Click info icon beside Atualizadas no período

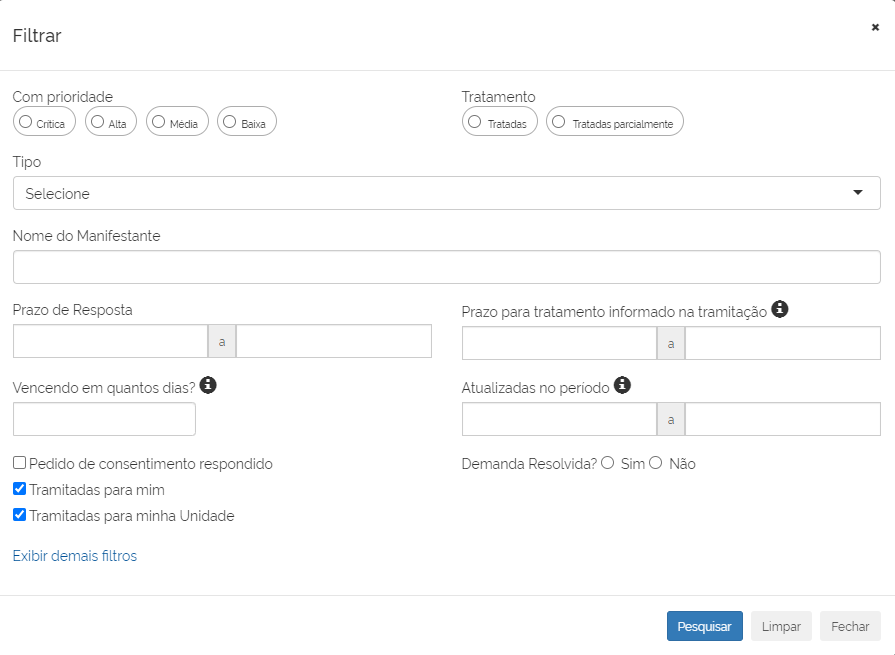622,385
